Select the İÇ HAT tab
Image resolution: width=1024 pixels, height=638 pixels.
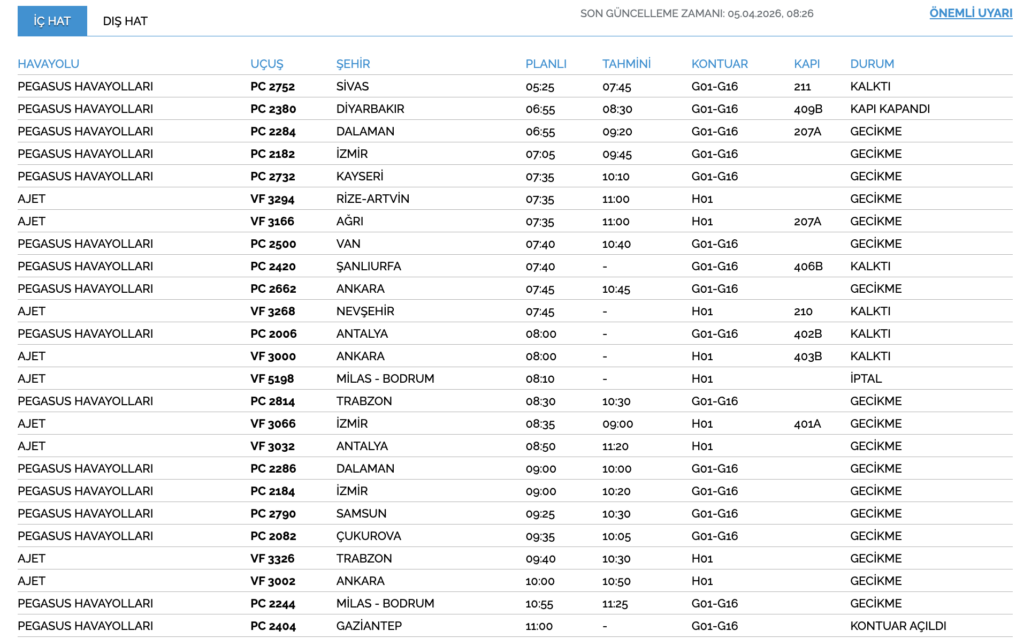pyautogui.click(x=52, y=21)
